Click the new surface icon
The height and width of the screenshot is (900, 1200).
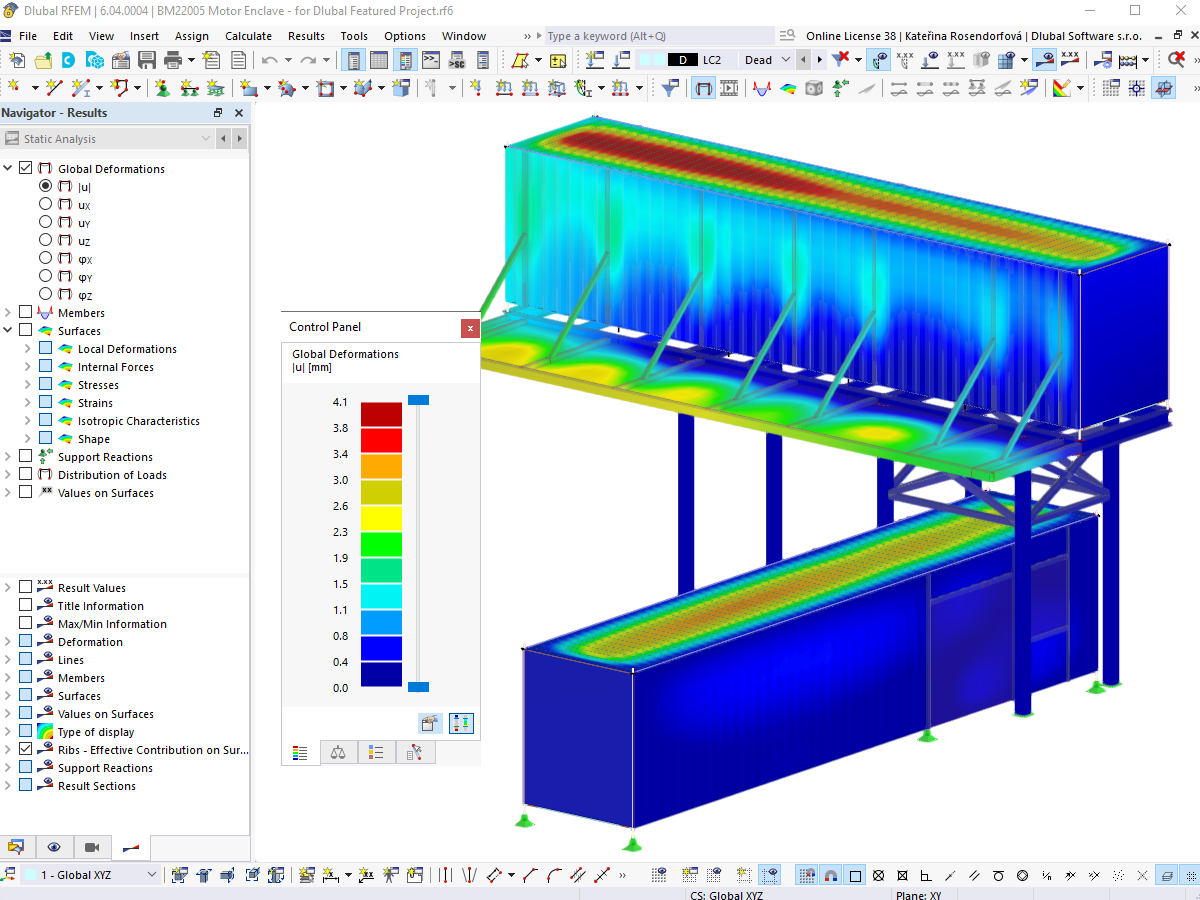coord(247,88)
